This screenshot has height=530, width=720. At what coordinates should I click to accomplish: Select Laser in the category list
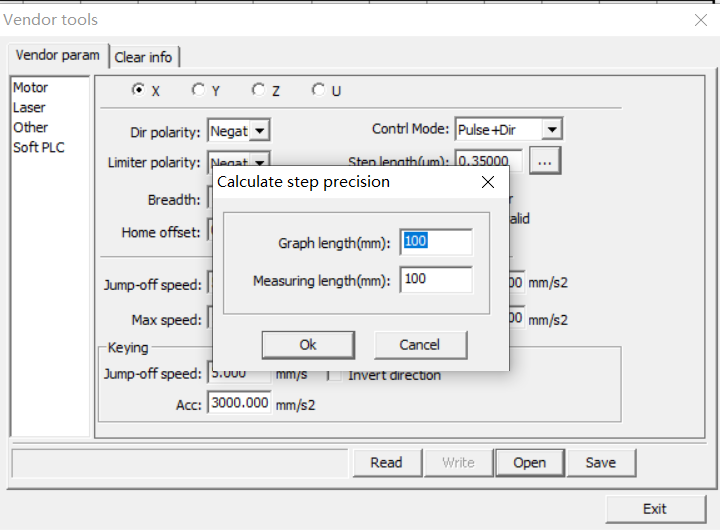click(29, 107)
